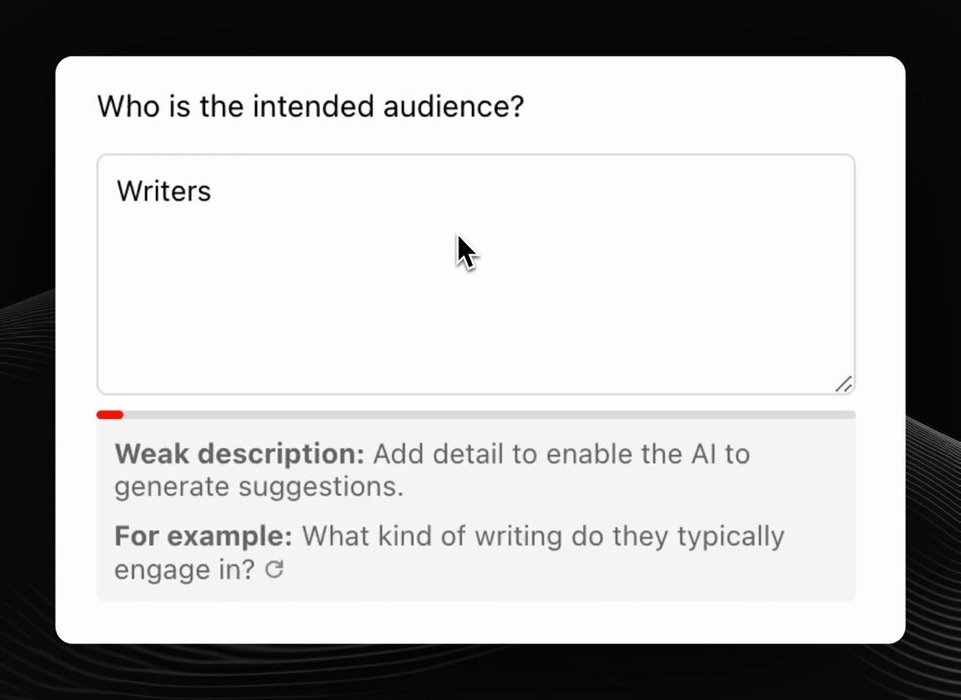The height and width of the screenshot is (700, 961).
Task: Focus the intended audience text area
Action: coord(476,274)
